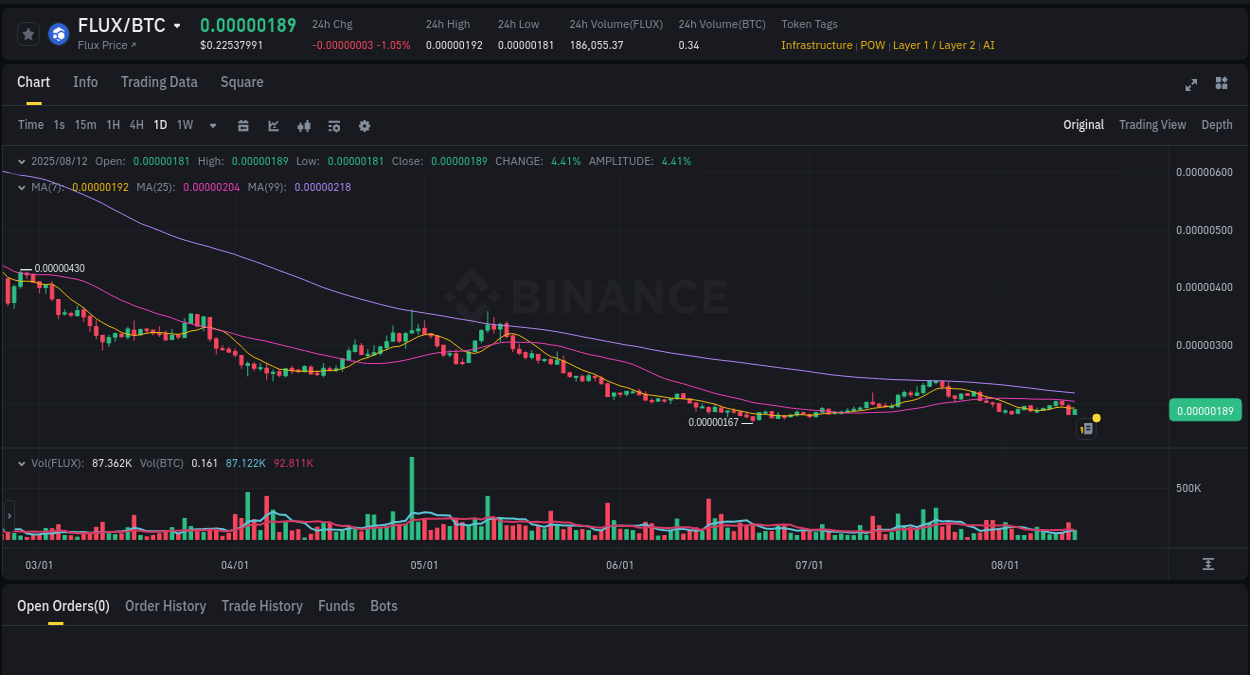This screenshot has width=1250, height=675.
Task: Select the Time interval option
Action: coord(31,125)
